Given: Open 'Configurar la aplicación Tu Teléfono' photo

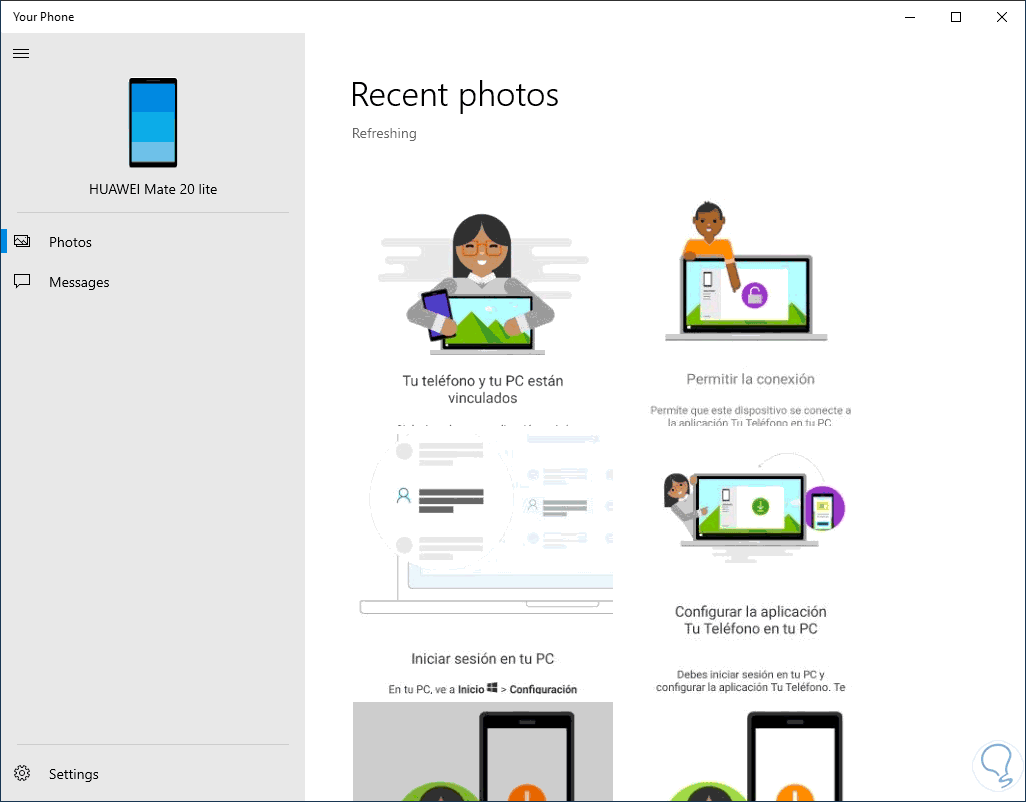Looking at the screenshot, I should pyautogui.click(x=750, y=563).
